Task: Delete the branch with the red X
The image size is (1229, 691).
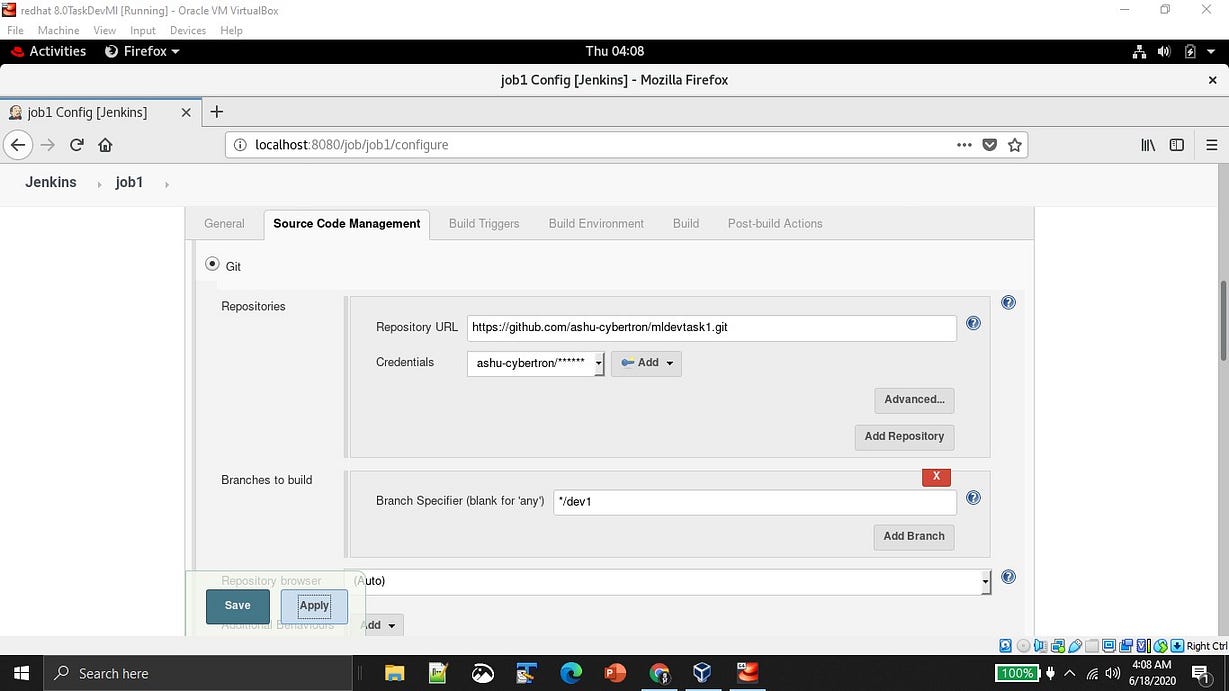Action: [936, 477]
